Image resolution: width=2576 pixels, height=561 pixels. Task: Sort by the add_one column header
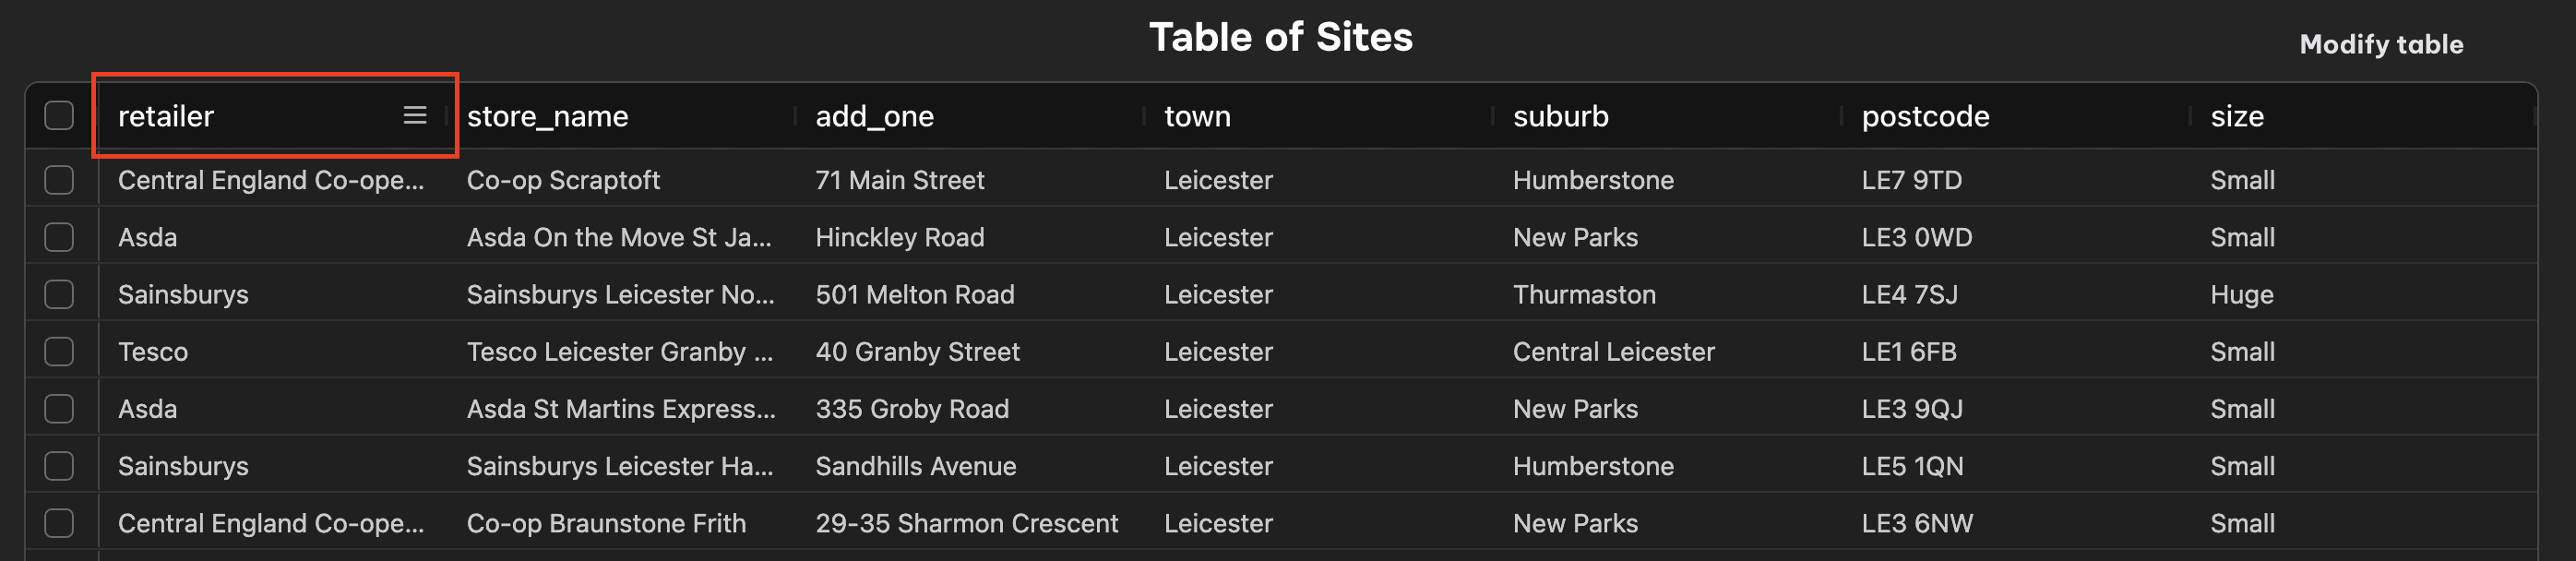874,116
